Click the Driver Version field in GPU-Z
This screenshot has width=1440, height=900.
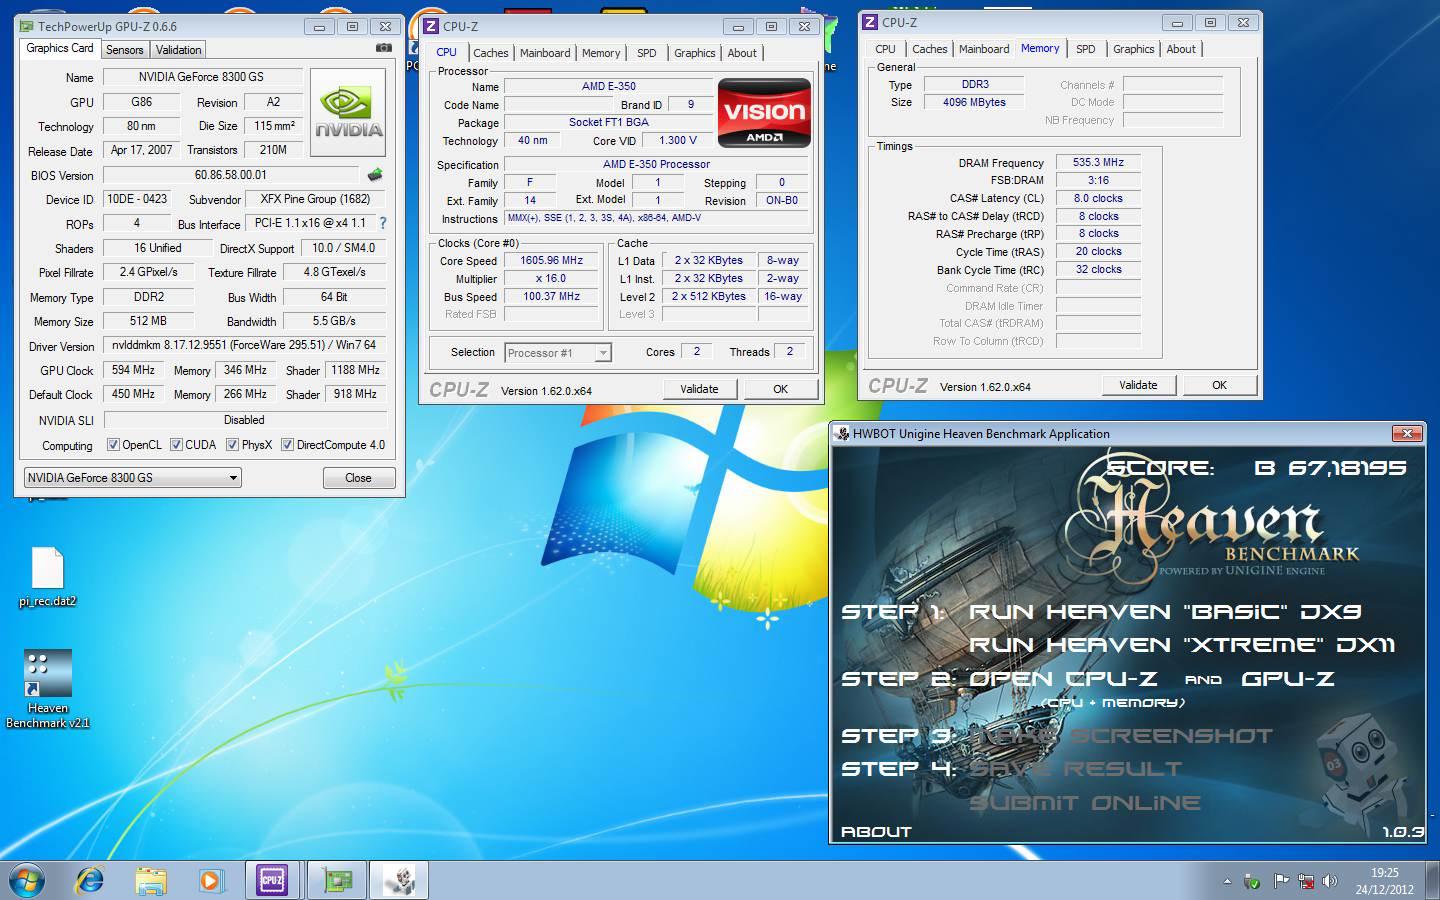244,345
